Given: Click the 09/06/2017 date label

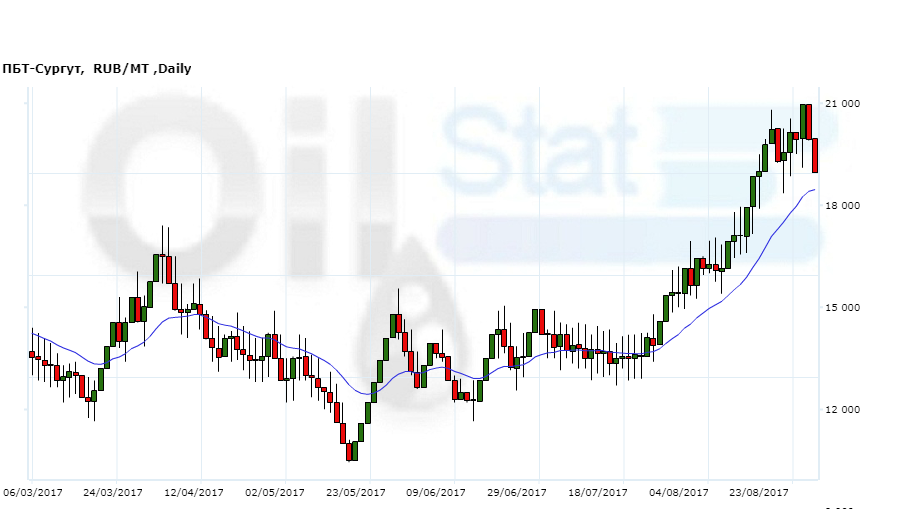Looking at the screenshot, I should click(x=436, y=493).
